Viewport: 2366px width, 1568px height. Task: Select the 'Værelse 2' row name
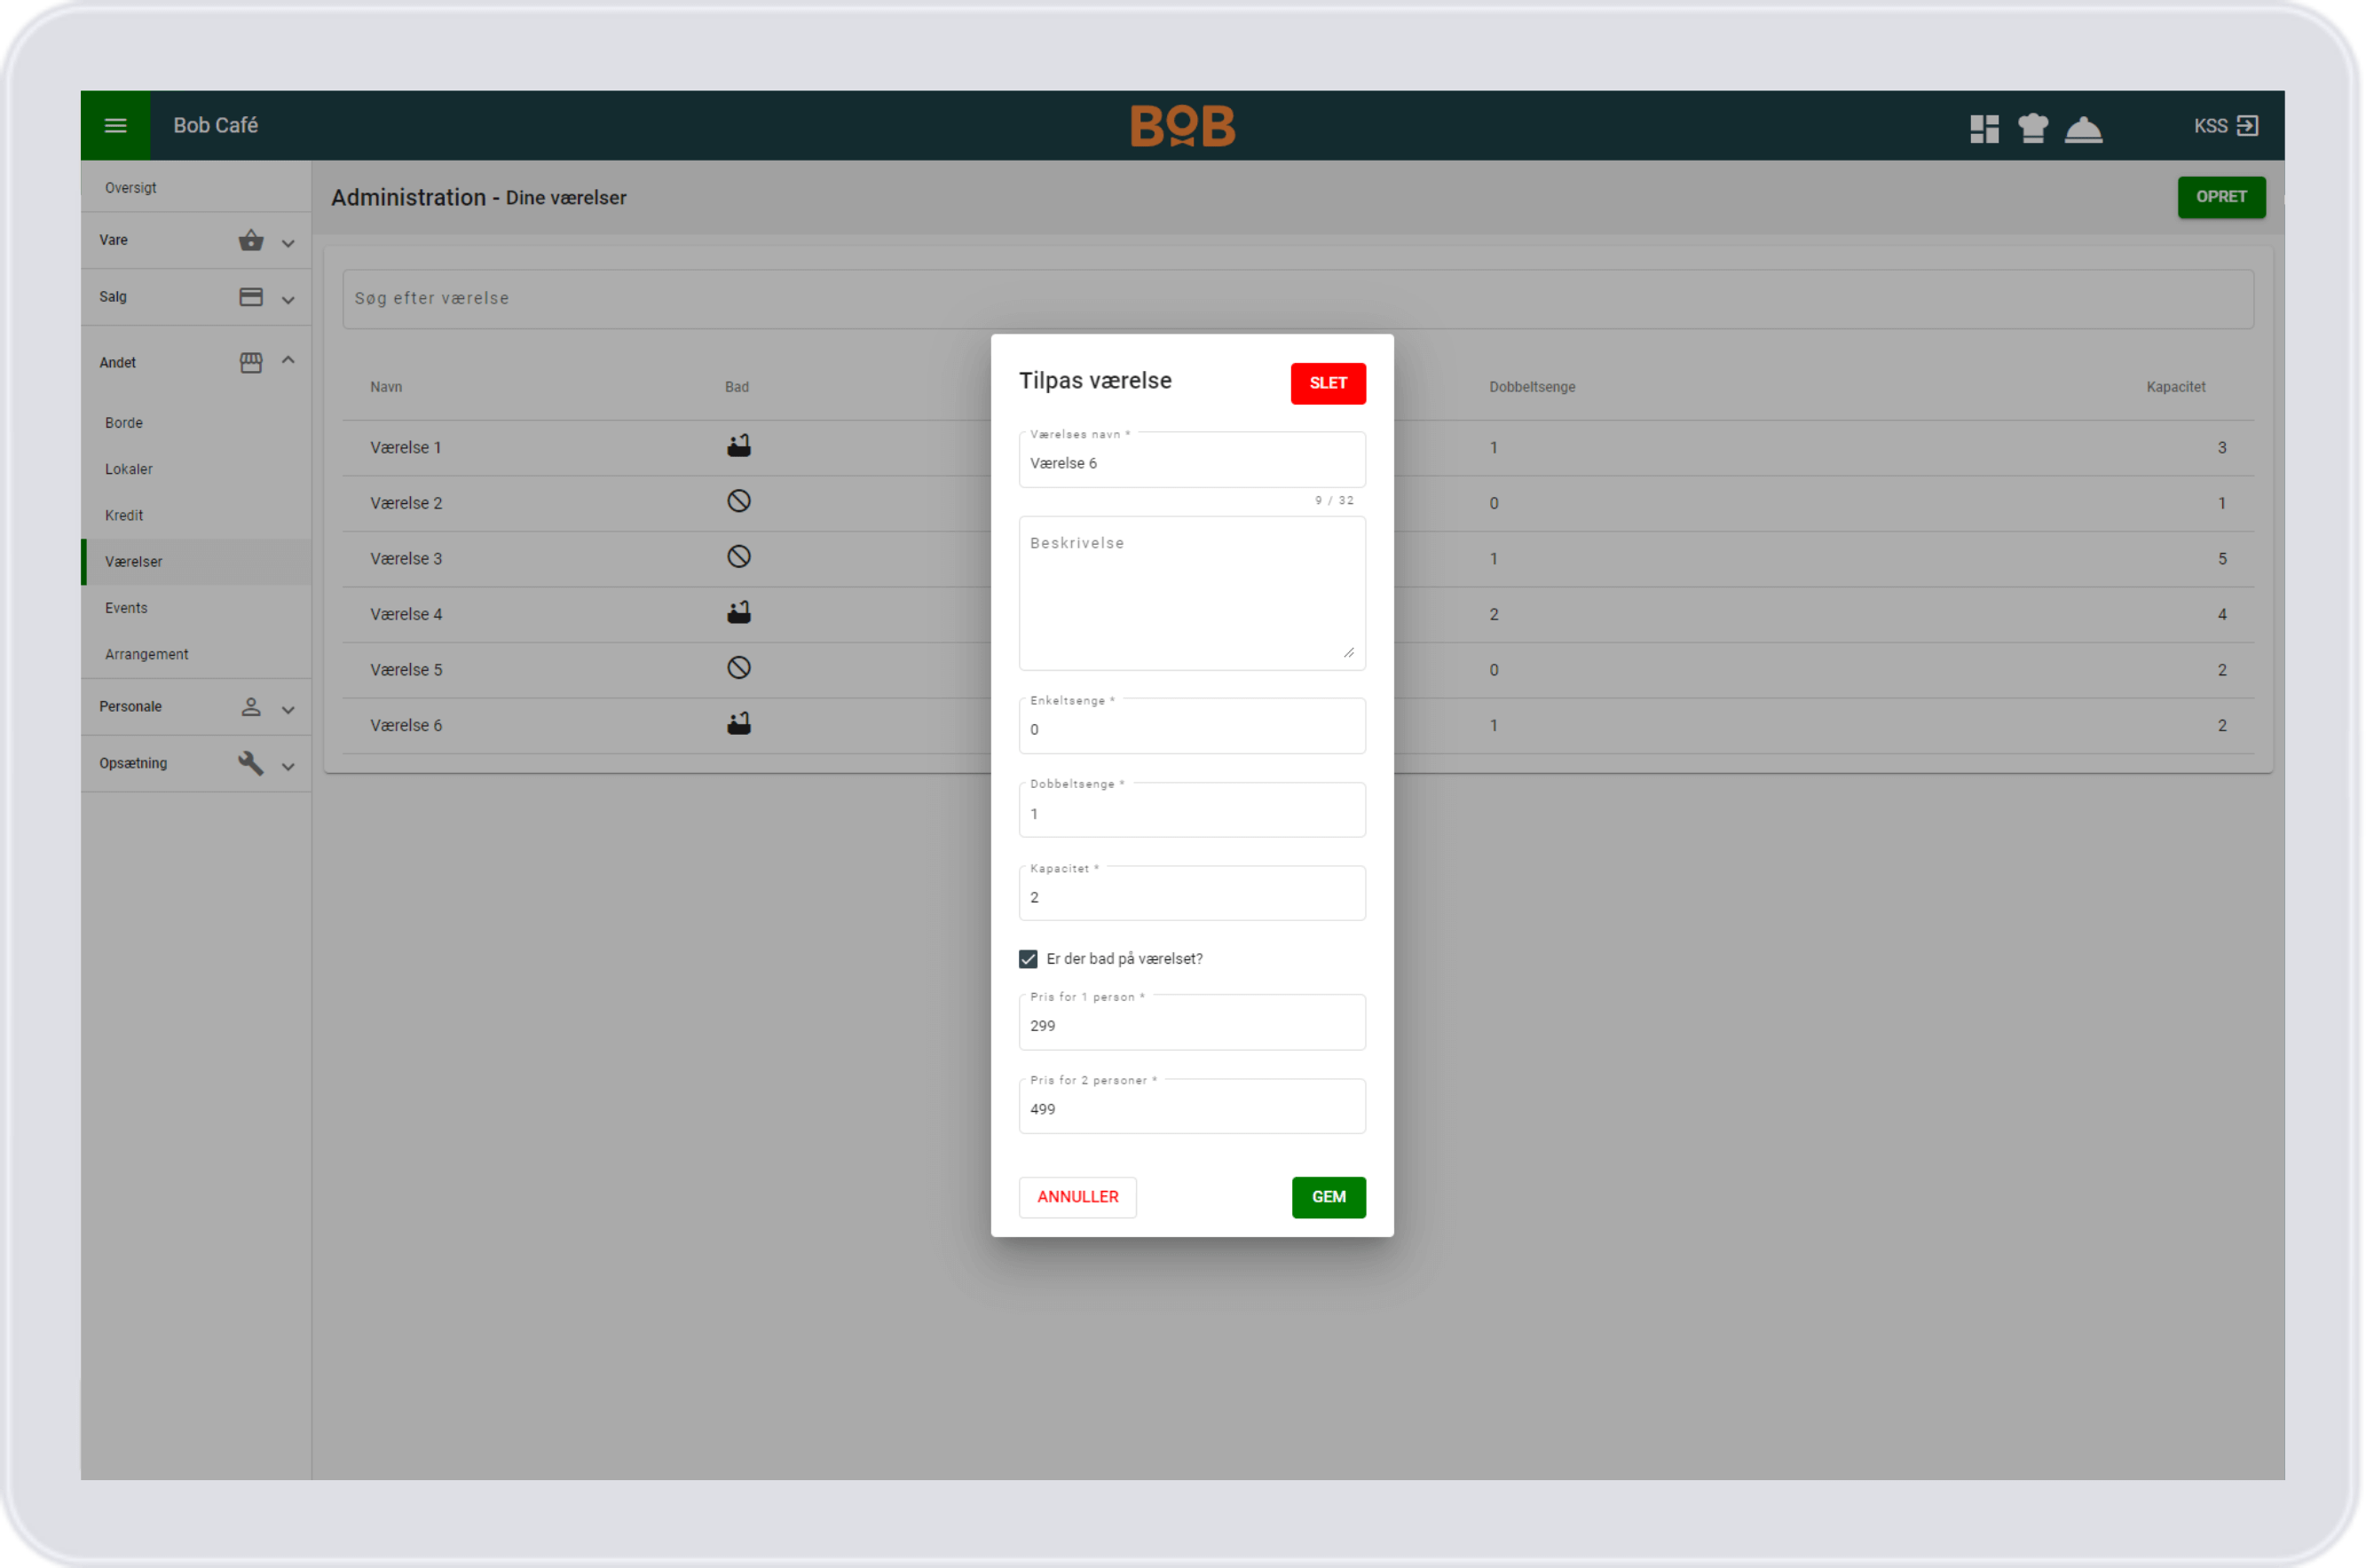tap(406, 503)
